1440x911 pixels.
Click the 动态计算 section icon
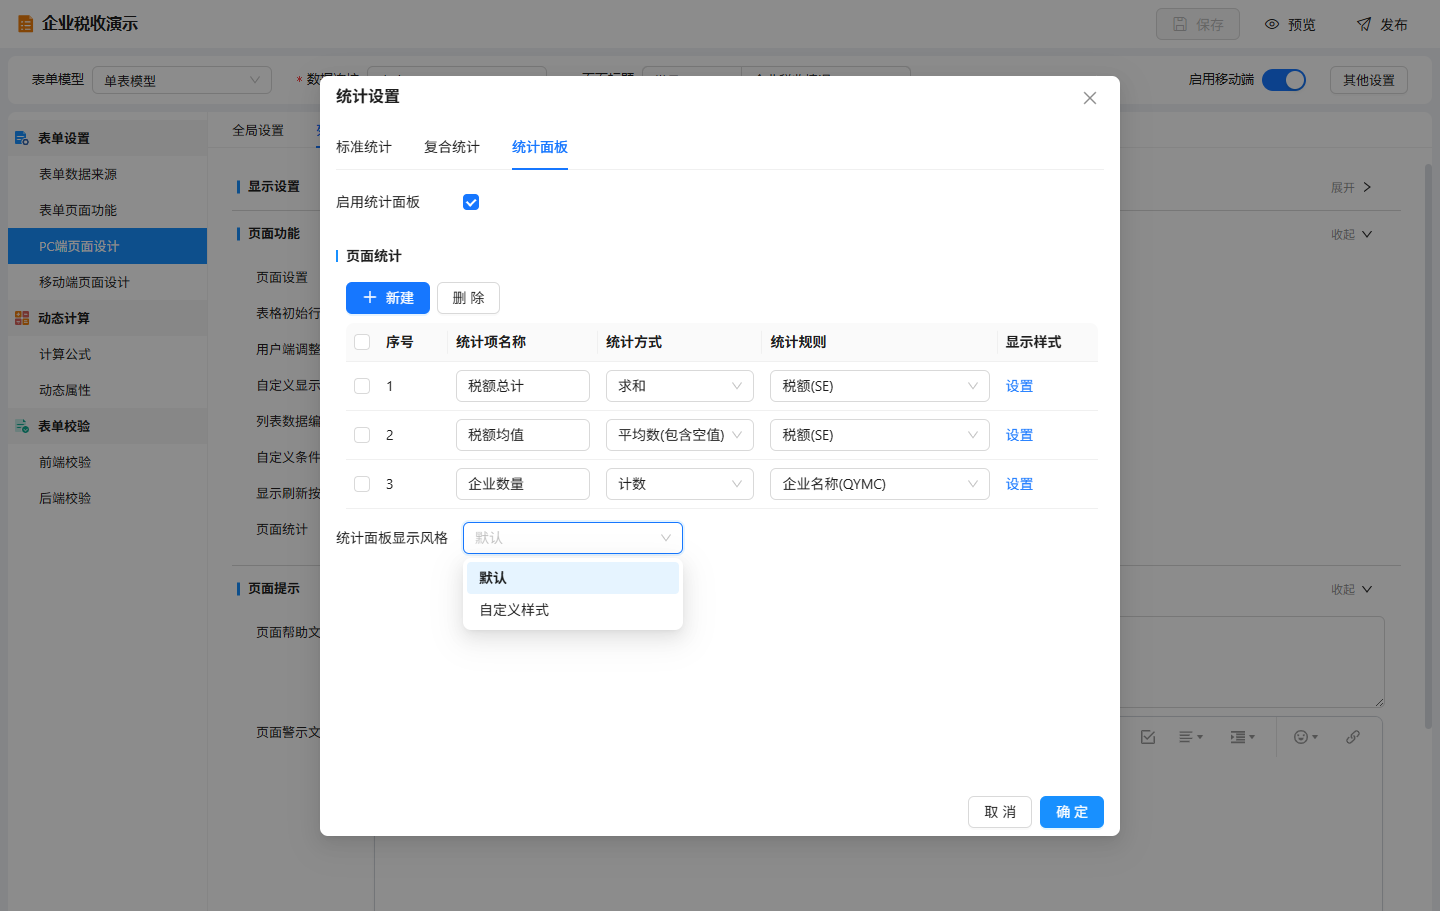(x=22, y=318)
